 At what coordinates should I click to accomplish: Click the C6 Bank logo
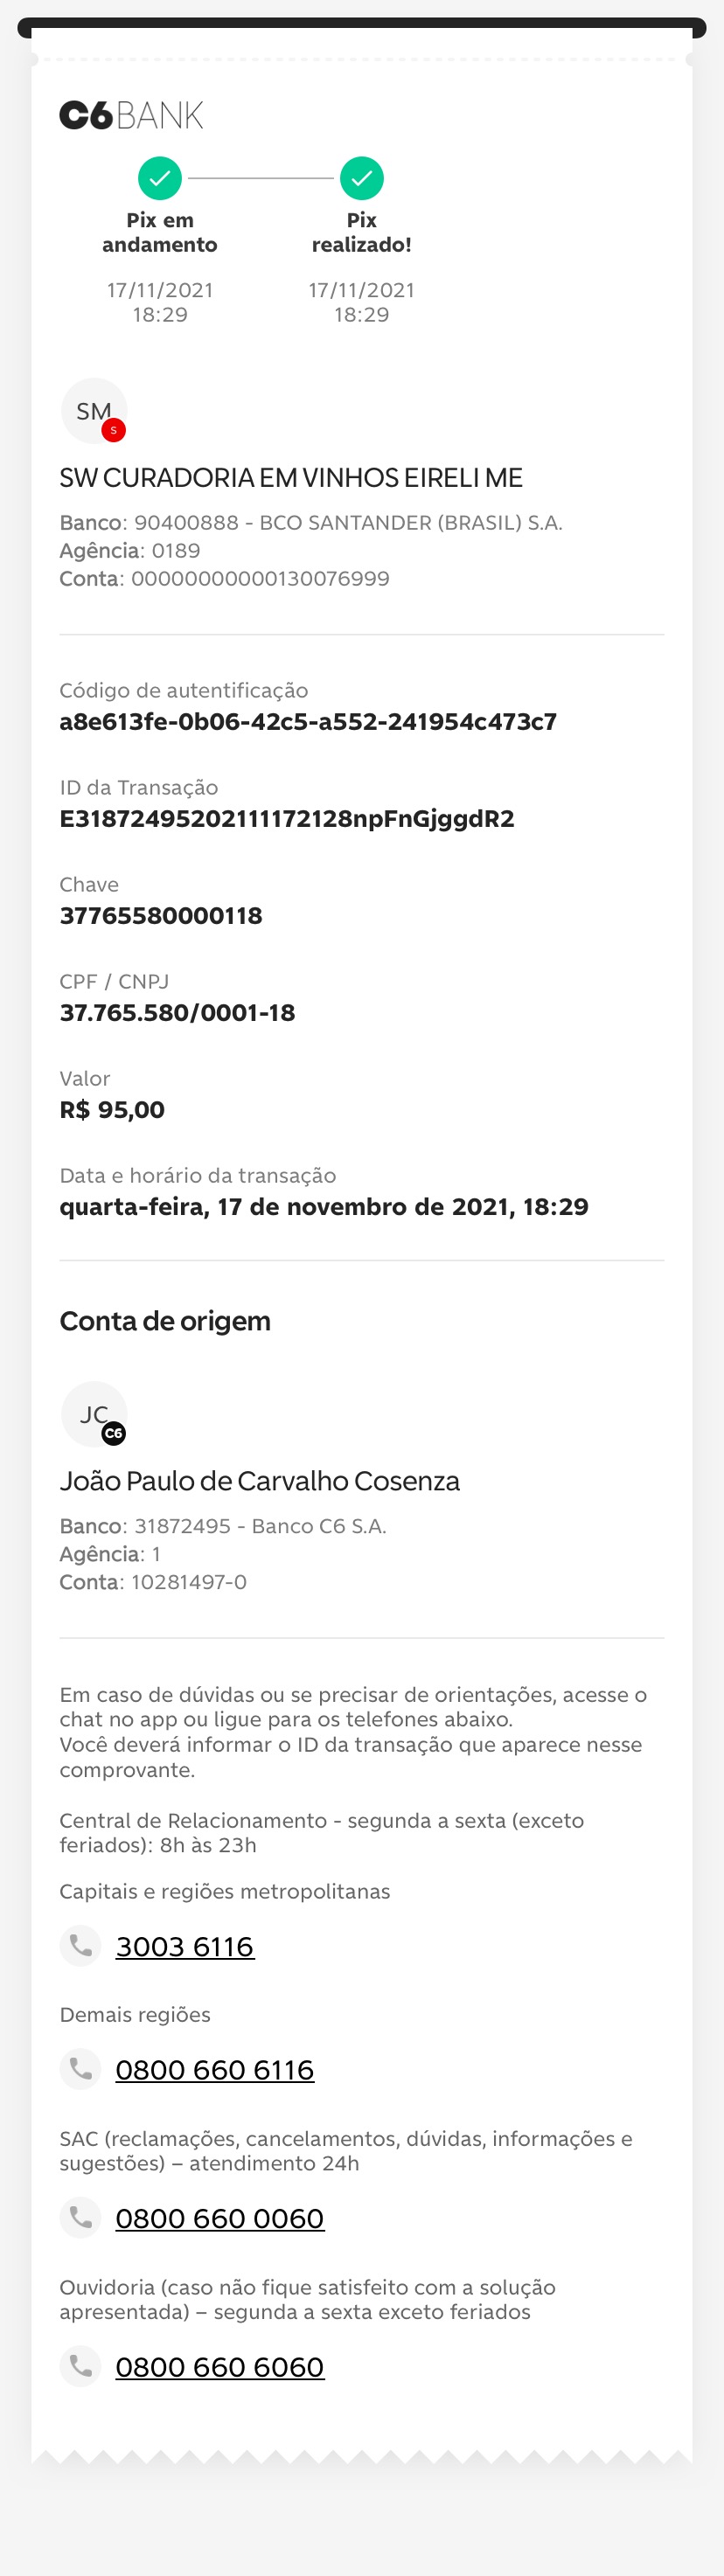tap(131, 116)
